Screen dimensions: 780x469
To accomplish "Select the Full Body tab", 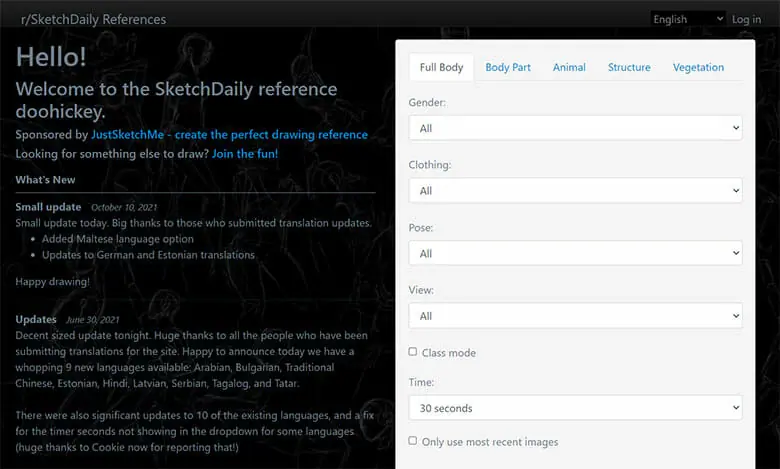I will tap(441, 67).
